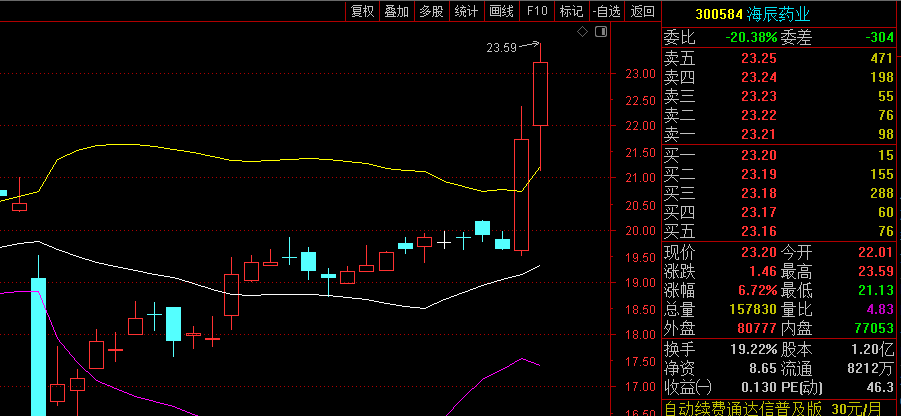This screenshot has height=416, width=901.
Task: Select the 买三 volume 288
Action: pos(882,193)
